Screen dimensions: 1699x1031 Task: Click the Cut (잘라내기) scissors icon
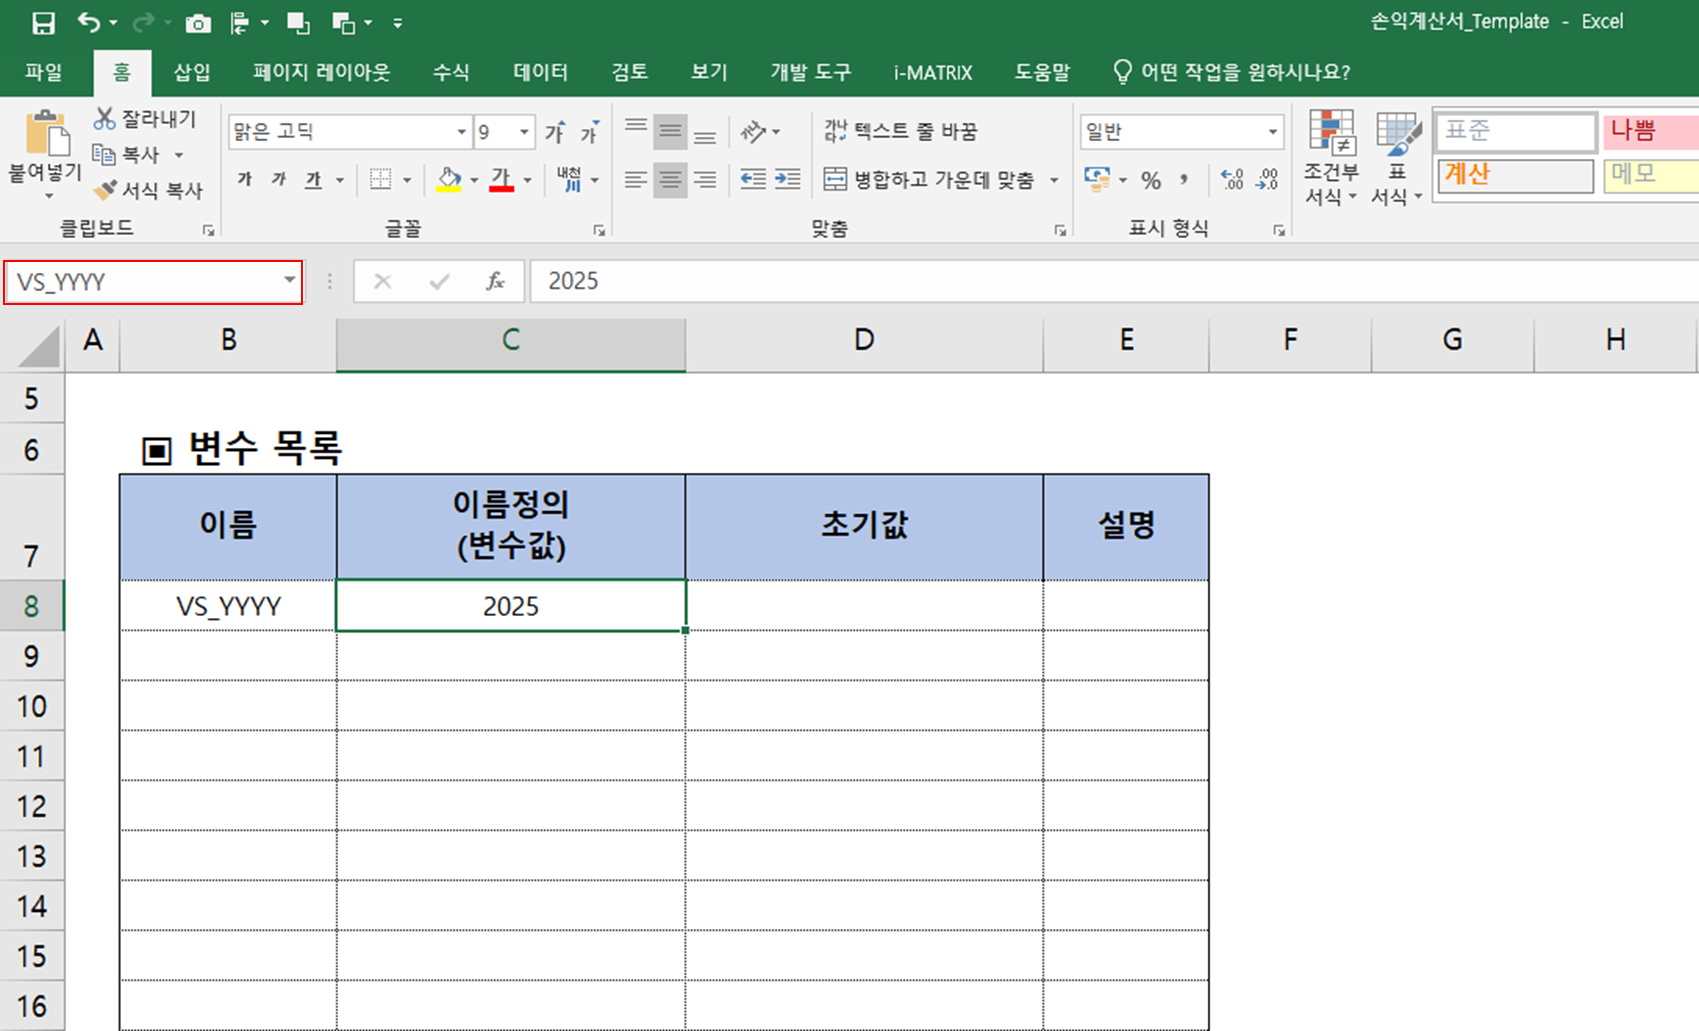tap(104, 119)
